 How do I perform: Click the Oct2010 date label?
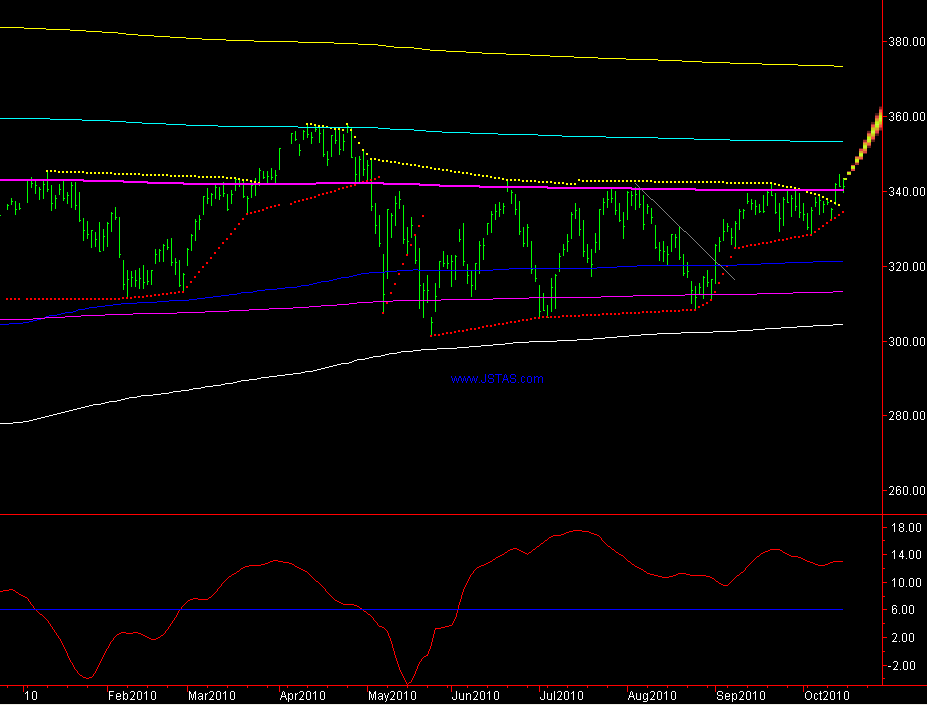tap(827, 695)
